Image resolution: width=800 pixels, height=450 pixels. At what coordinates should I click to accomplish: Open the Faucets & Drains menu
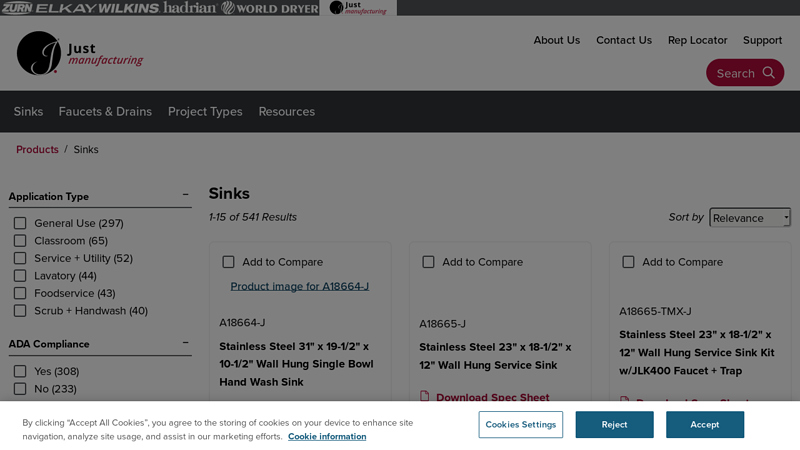click(105, 111)
